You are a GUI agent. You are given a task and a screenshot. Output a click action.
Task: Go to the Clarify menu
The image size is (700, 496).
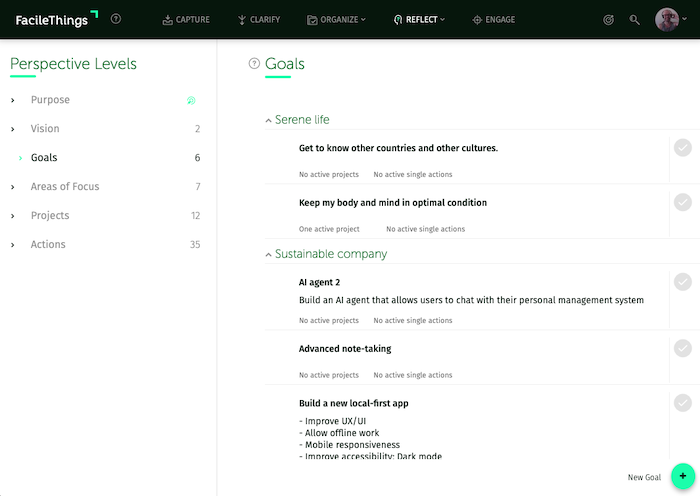265,20
